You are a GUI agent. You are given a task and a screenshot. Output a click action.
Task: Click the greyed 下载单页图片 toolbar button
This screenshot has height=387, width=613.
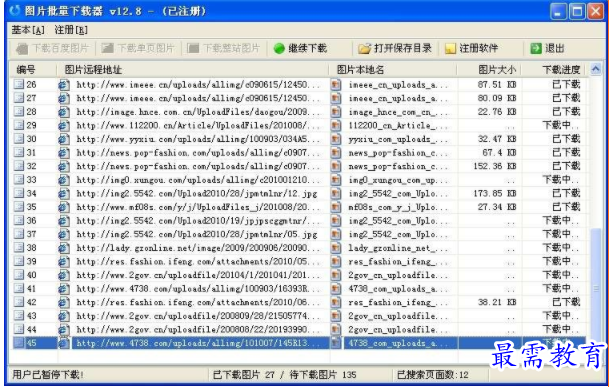pyautogui.click(x=138, y=48)
